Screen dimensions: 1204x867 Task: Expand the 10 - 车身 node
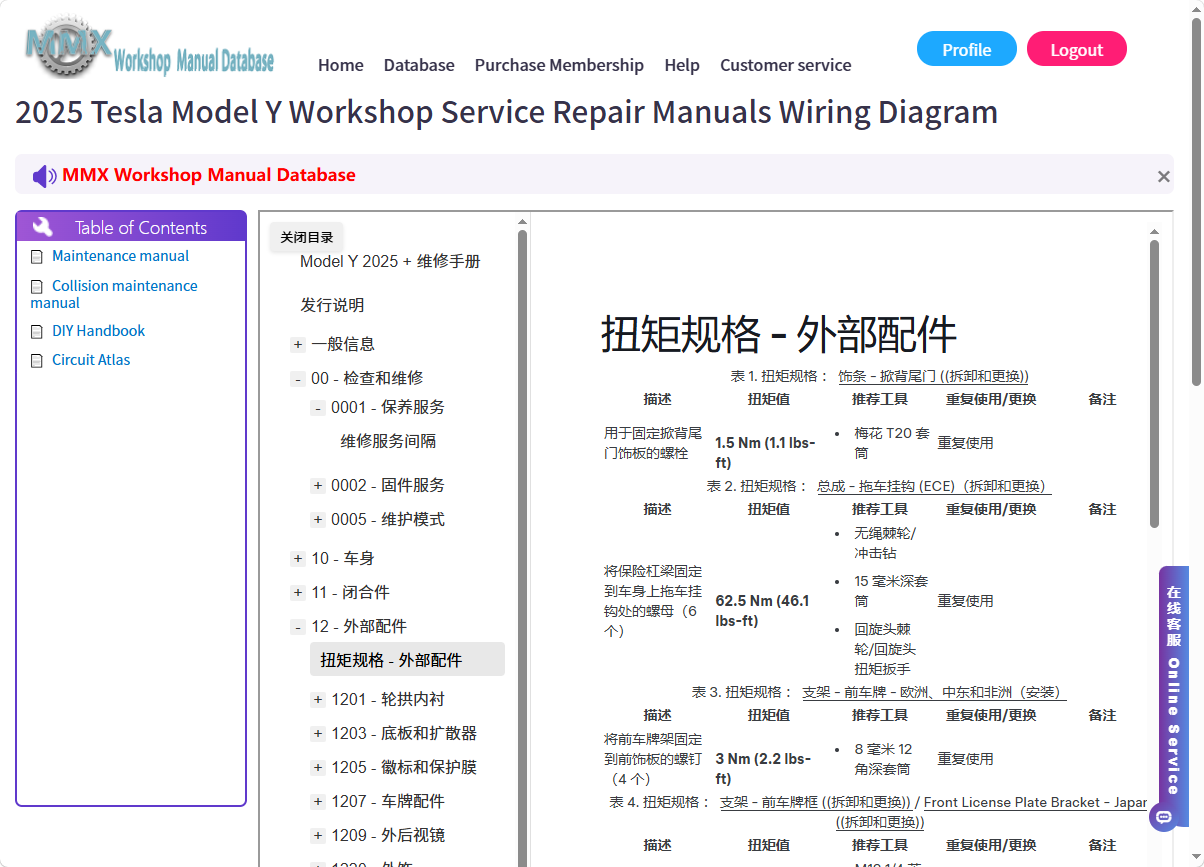[298, 559]
